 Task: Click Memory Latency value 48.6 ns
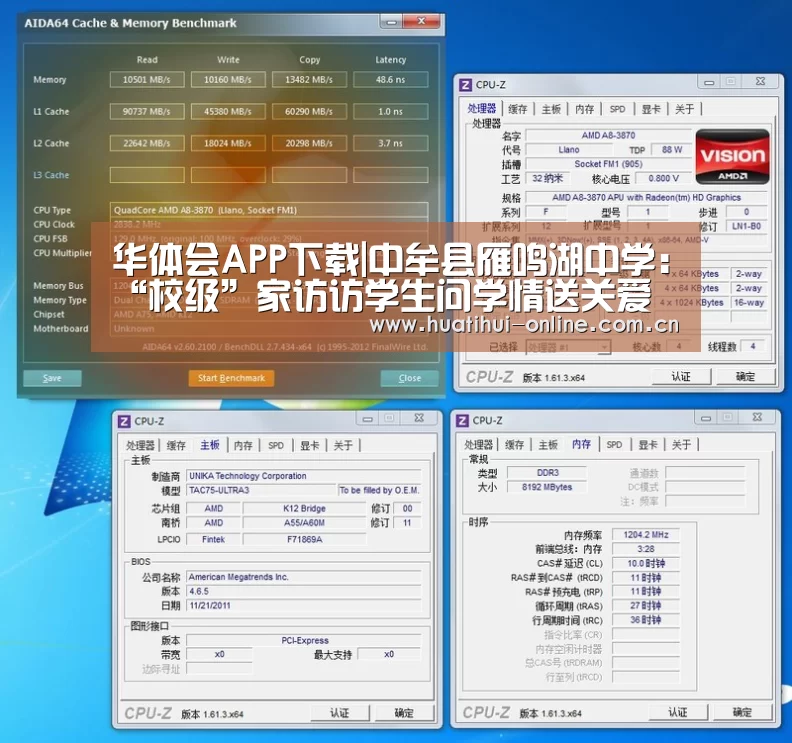pos(390,80)
